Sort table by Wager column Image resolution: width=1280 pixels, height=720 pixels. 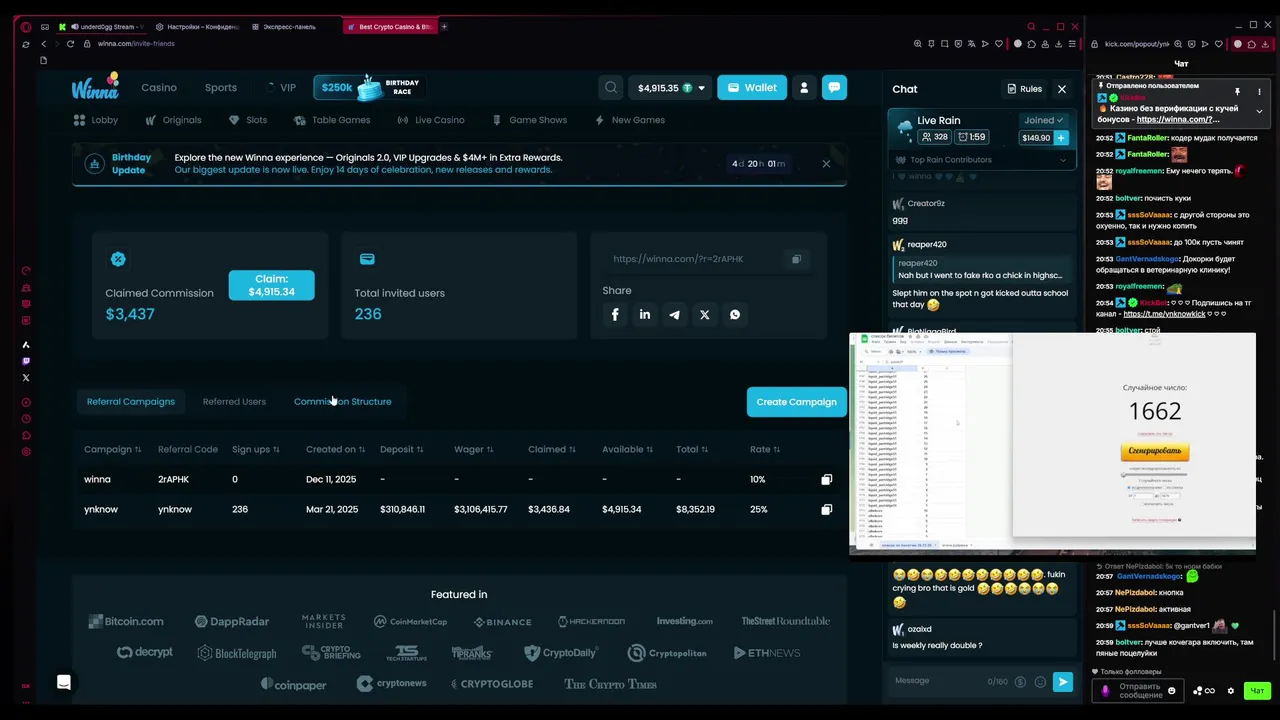click(473, 450)
